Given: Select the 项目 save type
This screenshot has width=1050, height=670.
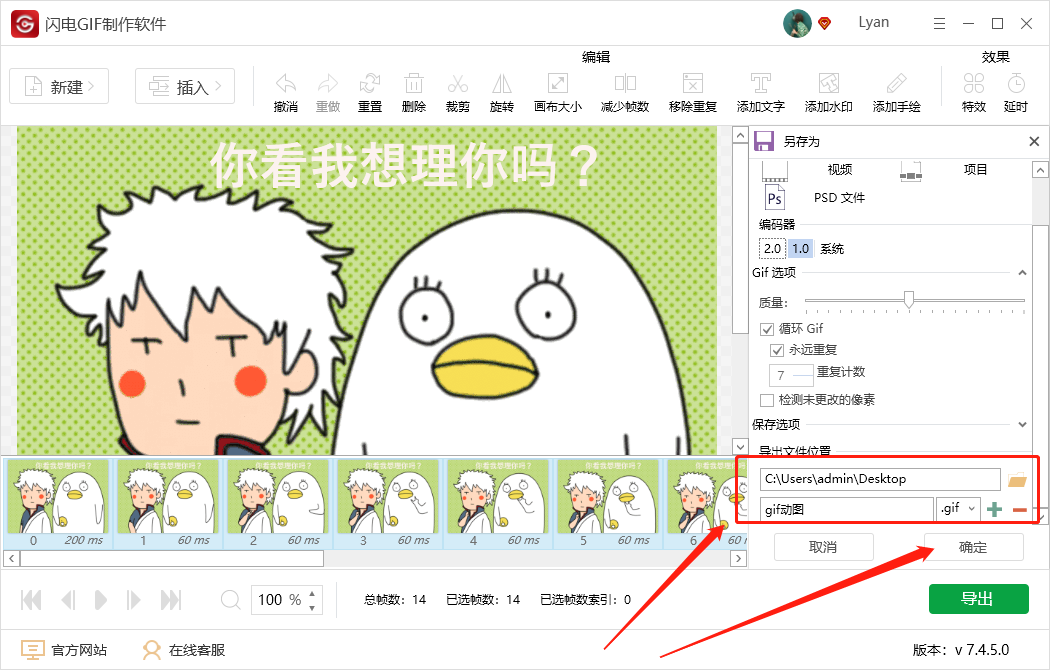Looking at the screenshot, I should (x=975, y=169).
